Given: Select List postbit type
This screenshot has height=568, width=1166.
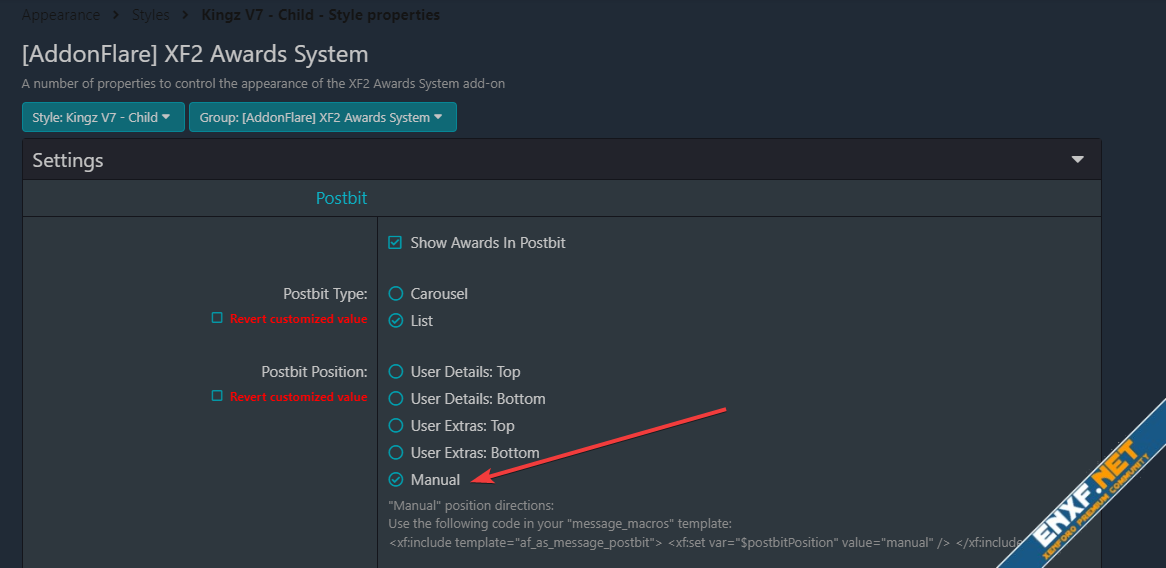Looking at the screenshot, I should (396, 321).
